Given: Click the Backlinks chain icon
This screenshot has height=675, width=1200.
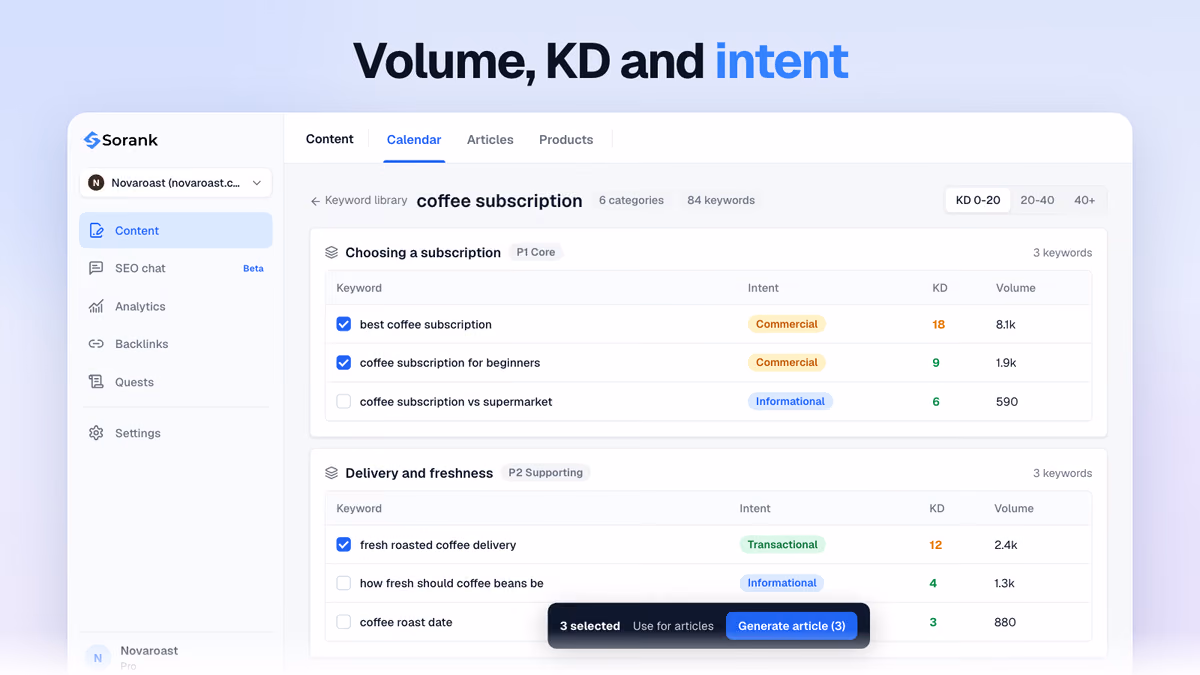Looking at the screenshot, I should 96,344.
